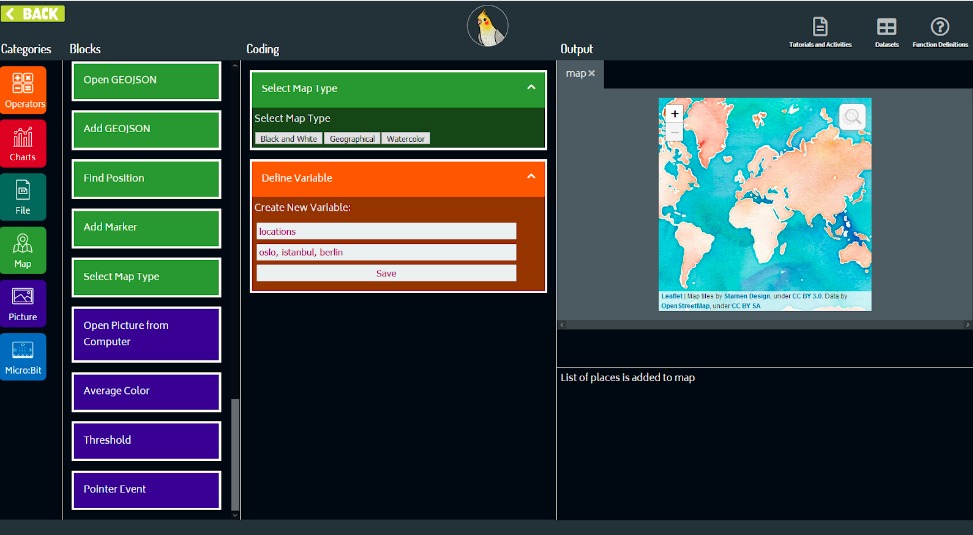The image size is (973, 535).
Task: Open the Picture category
Action: pyautogui.click(x=23, y=303)
